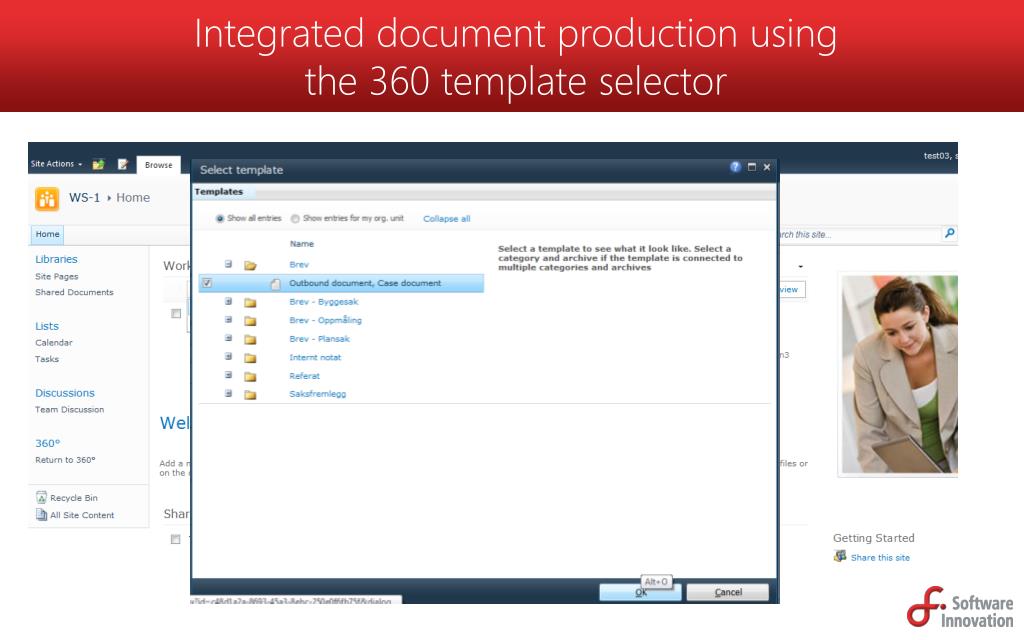Open the WS-1 breadcrumb link

click(x=84, y=197)
